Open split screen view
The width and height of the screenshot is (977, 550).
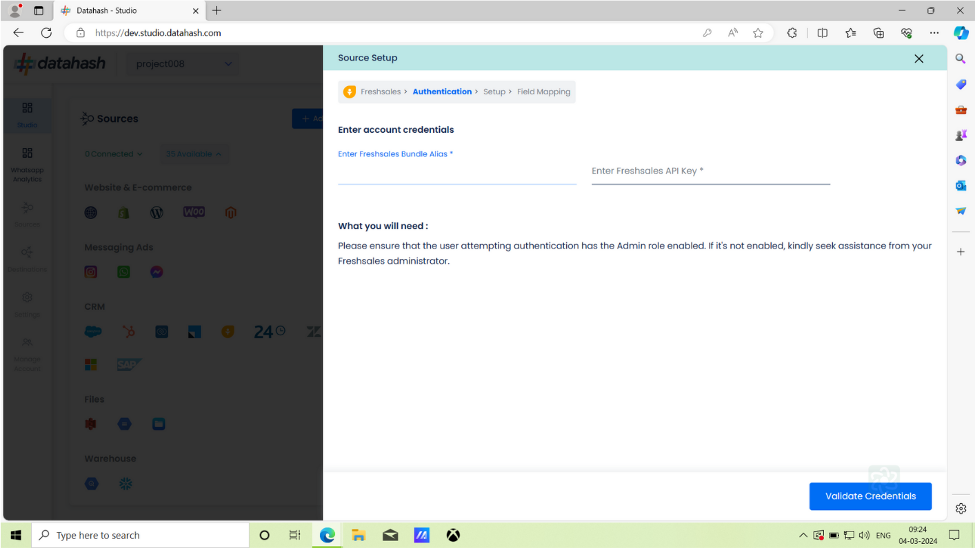pos(822,33)
